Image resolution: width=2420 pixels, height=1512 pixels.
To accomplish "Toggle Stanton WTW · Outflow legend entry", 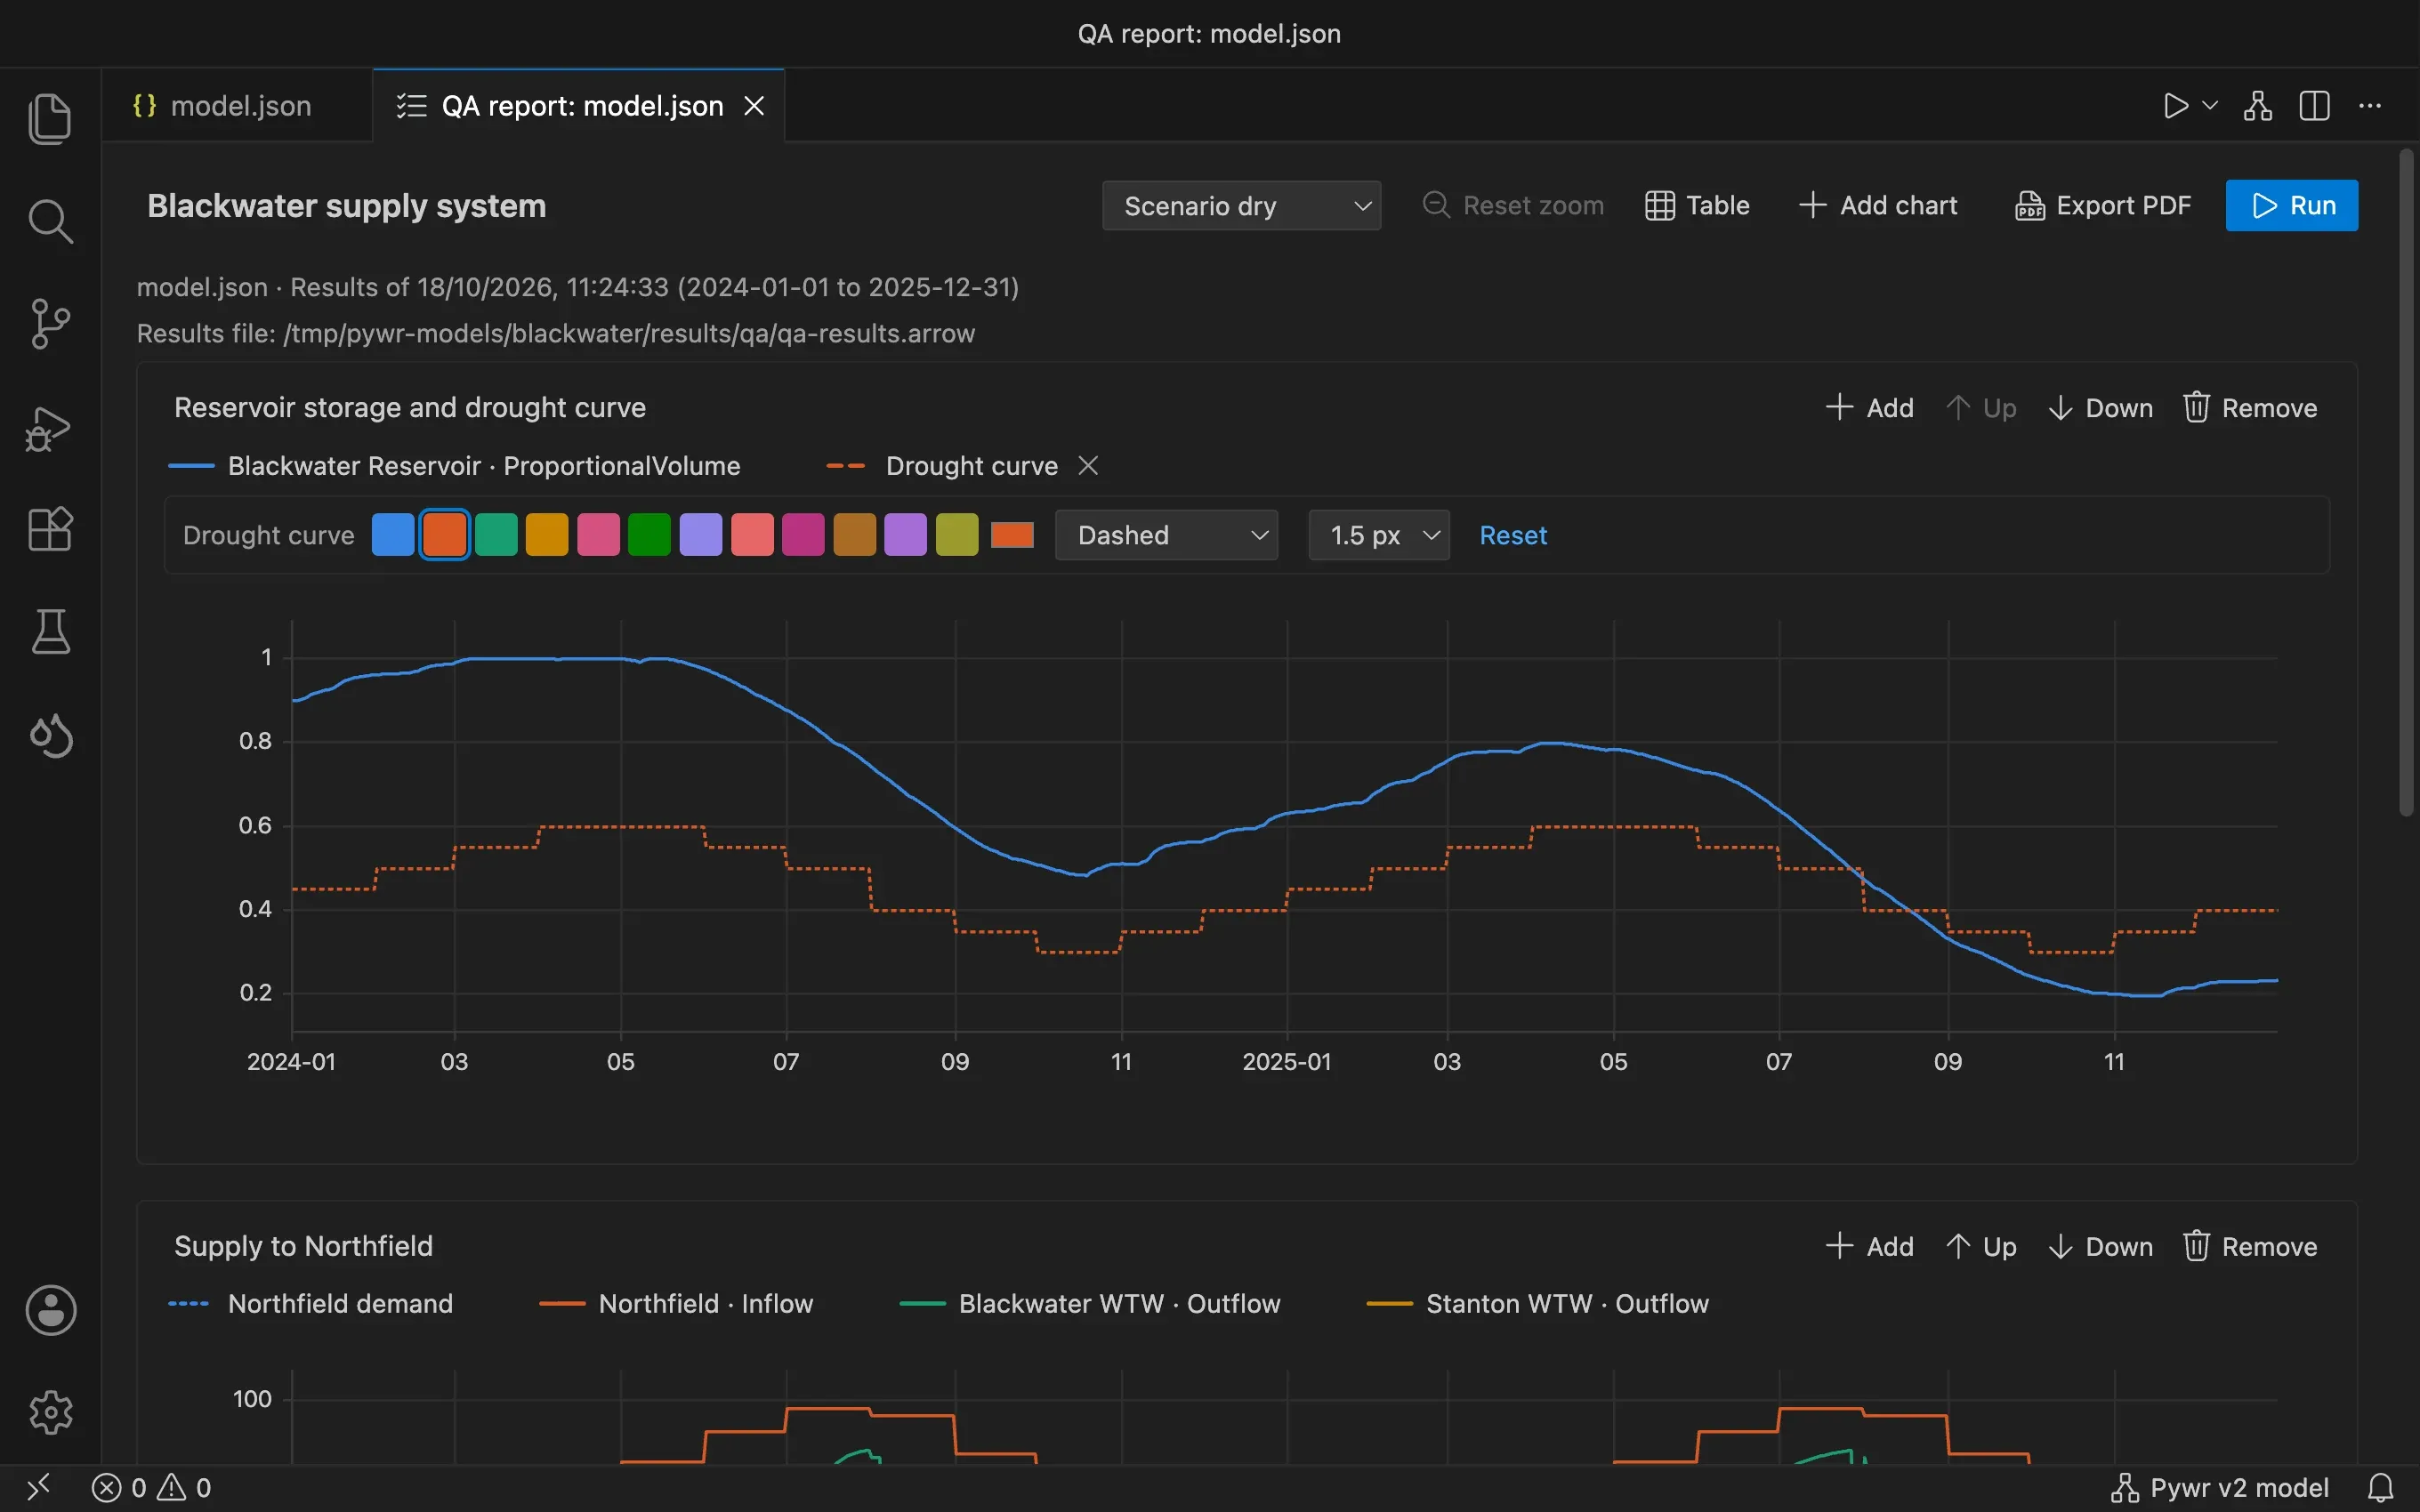I will pyautogui.click(x=1538, y=1304).
